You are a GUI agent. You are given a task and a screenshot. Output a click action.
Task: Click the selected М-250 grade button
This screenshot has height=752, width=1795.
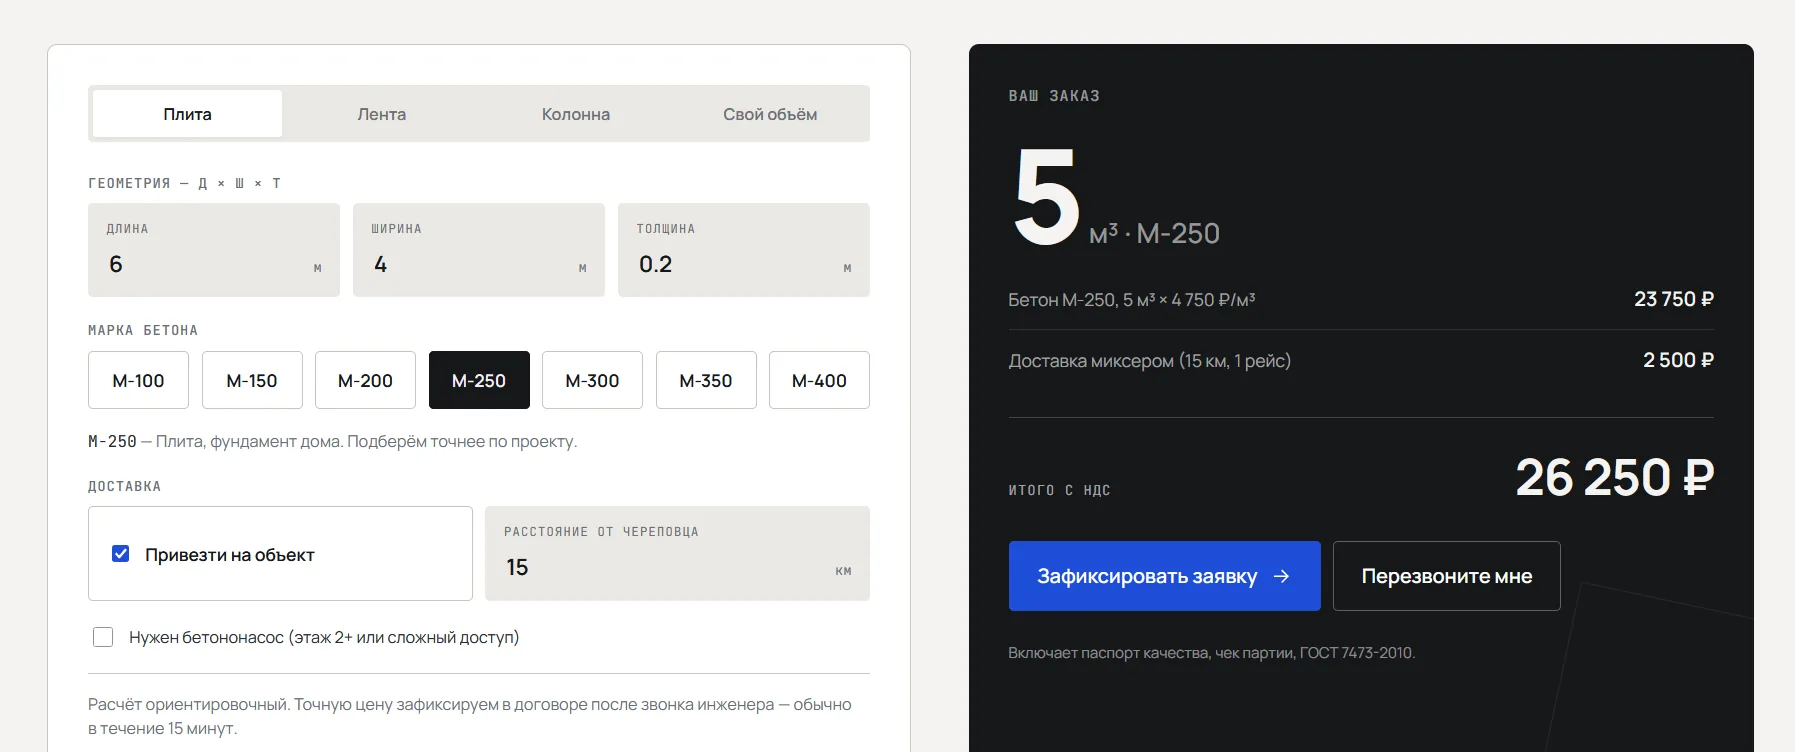(x=479, y=380)
